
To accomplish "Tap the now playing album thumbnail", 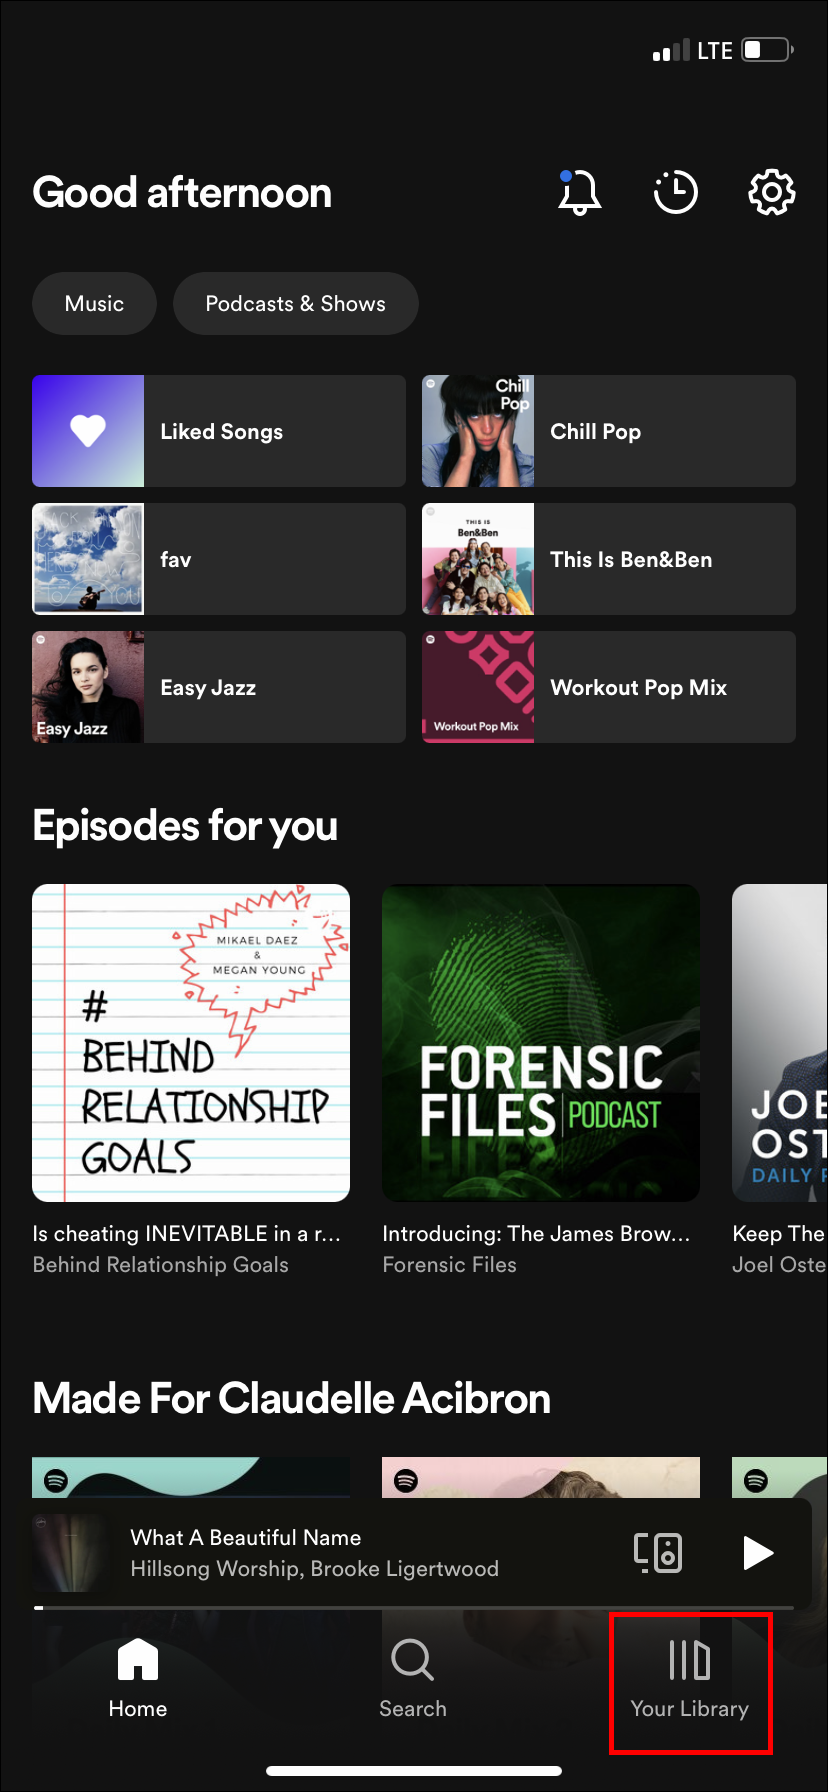I will (72, 1553).
